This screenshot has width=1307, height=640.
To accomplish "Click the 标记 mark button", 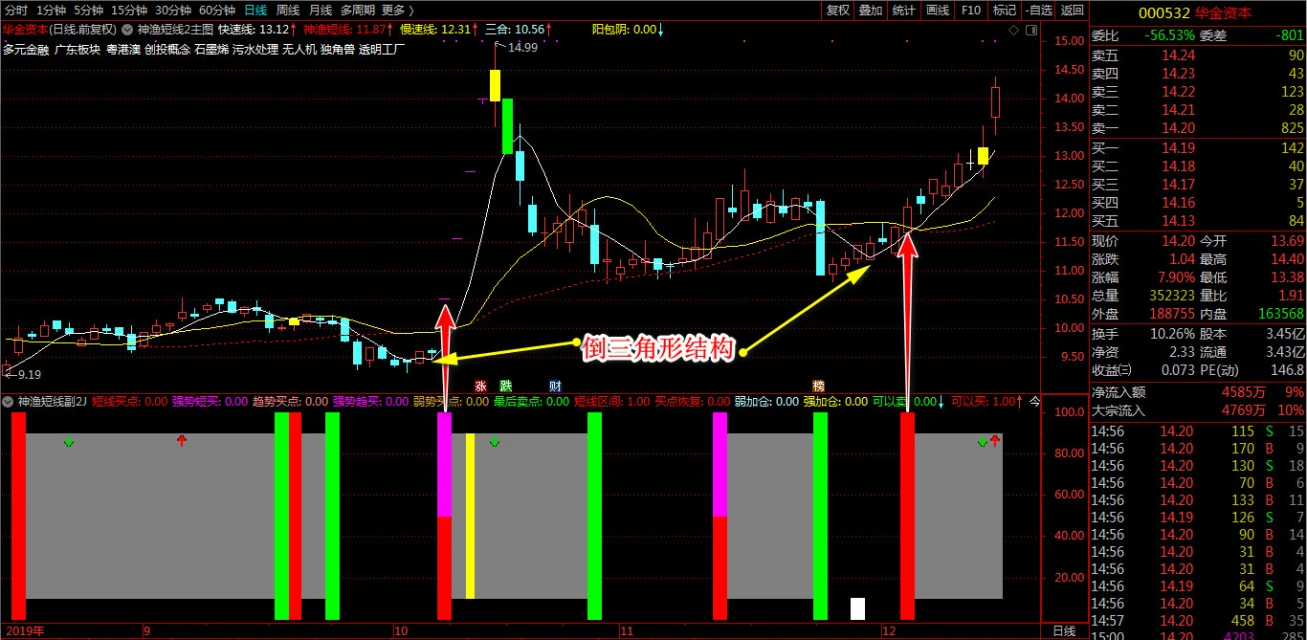I will (1004, 10).
